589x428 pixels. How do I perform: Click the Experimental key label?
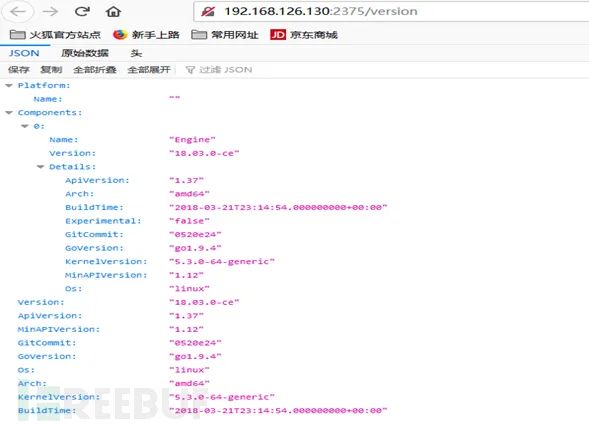point(103,221)
